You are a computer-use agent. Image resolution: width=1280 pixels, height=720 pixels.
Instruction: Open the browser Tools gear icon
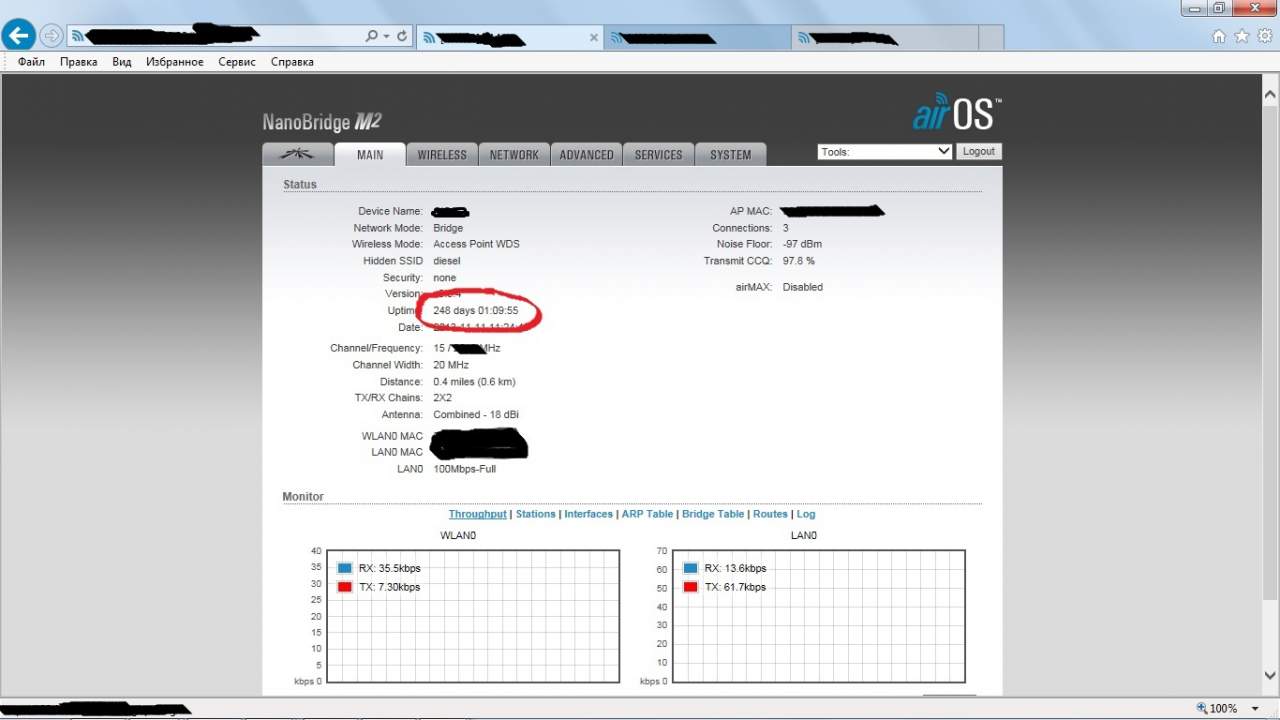pos(1264,36)
